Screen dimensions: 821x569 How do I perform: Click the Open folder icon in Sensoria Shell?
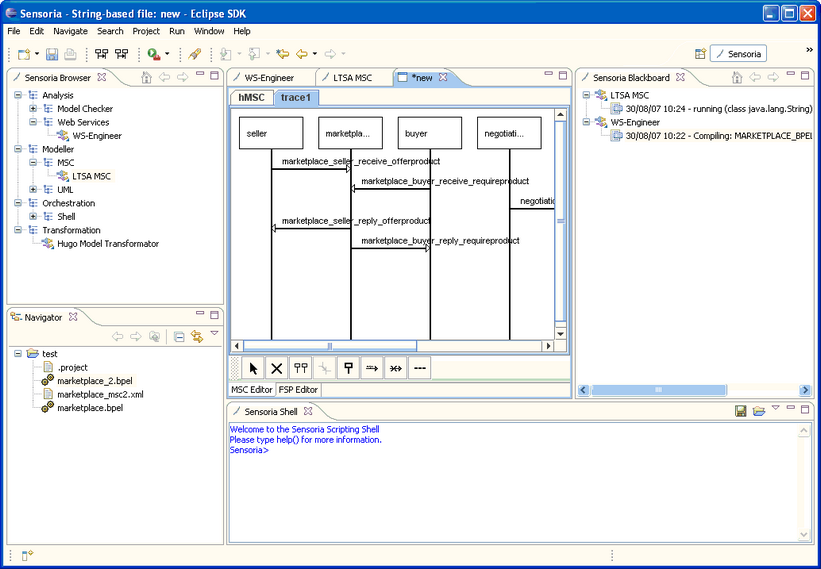[759, 411]
